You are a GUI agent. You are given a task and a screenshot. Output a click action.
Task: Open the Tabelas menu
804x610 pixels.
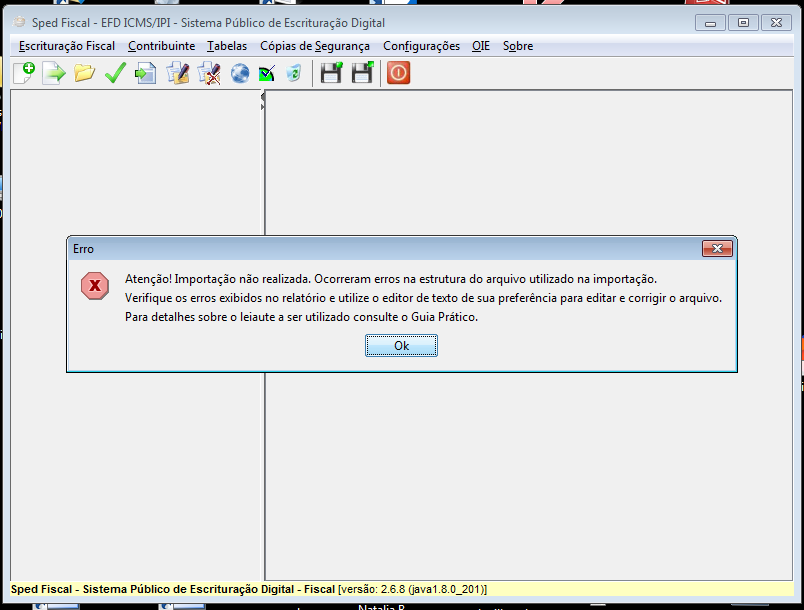click(227, 46)
